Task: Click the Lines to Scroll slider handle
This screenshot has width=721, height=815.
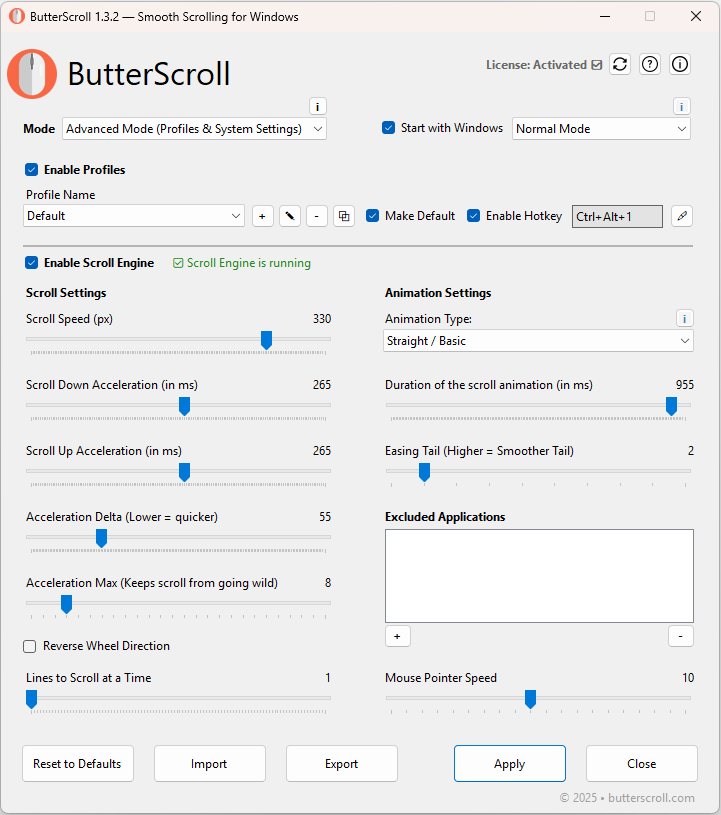Action: point(31,700)
